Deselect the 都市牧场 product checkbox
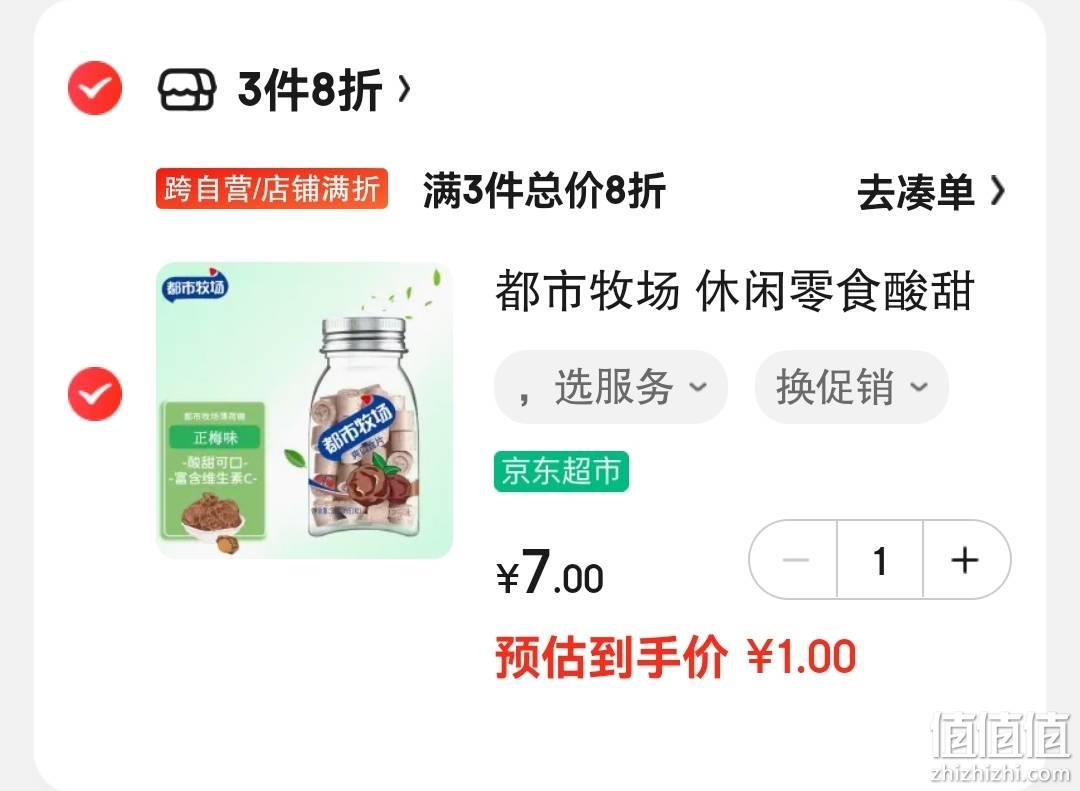 (x=94, y=393)
